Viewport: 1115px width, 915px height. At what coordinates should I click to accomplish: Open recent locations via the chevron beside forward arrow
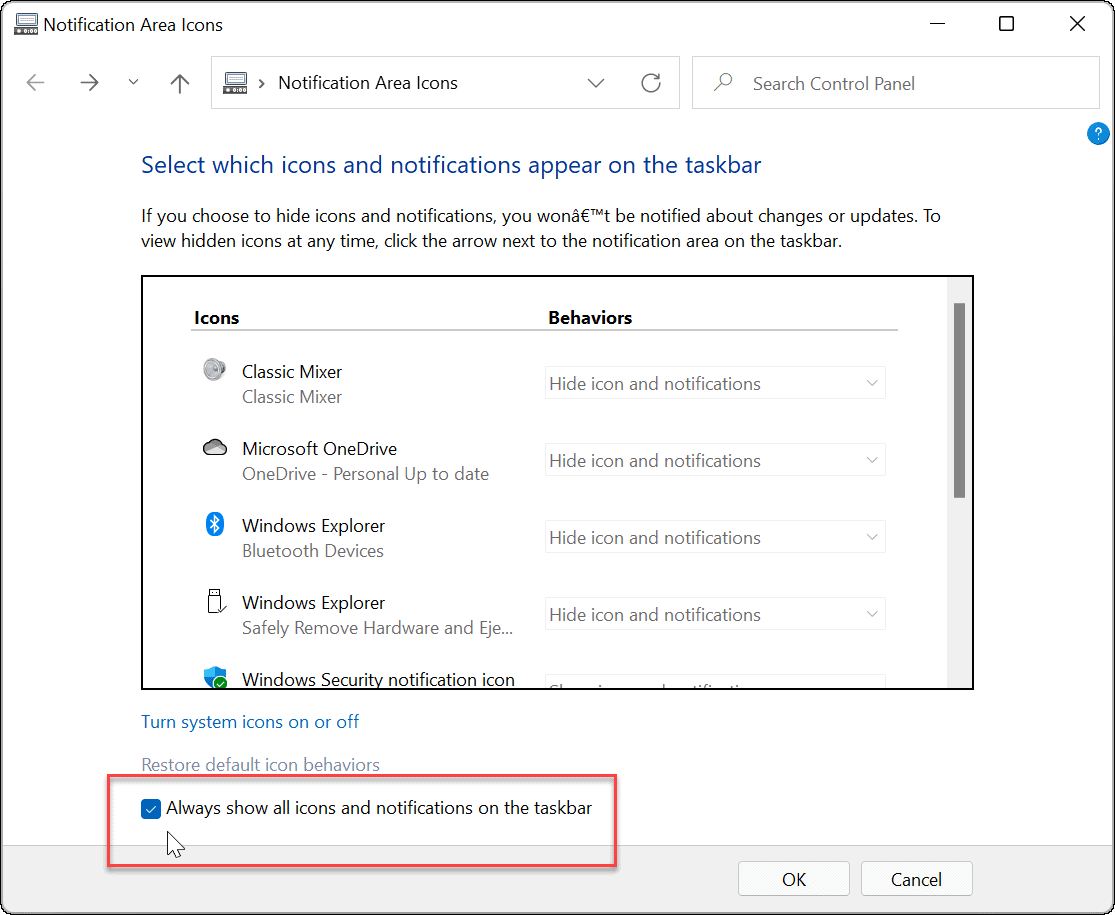pyautogui.click(x=133, y=83)
